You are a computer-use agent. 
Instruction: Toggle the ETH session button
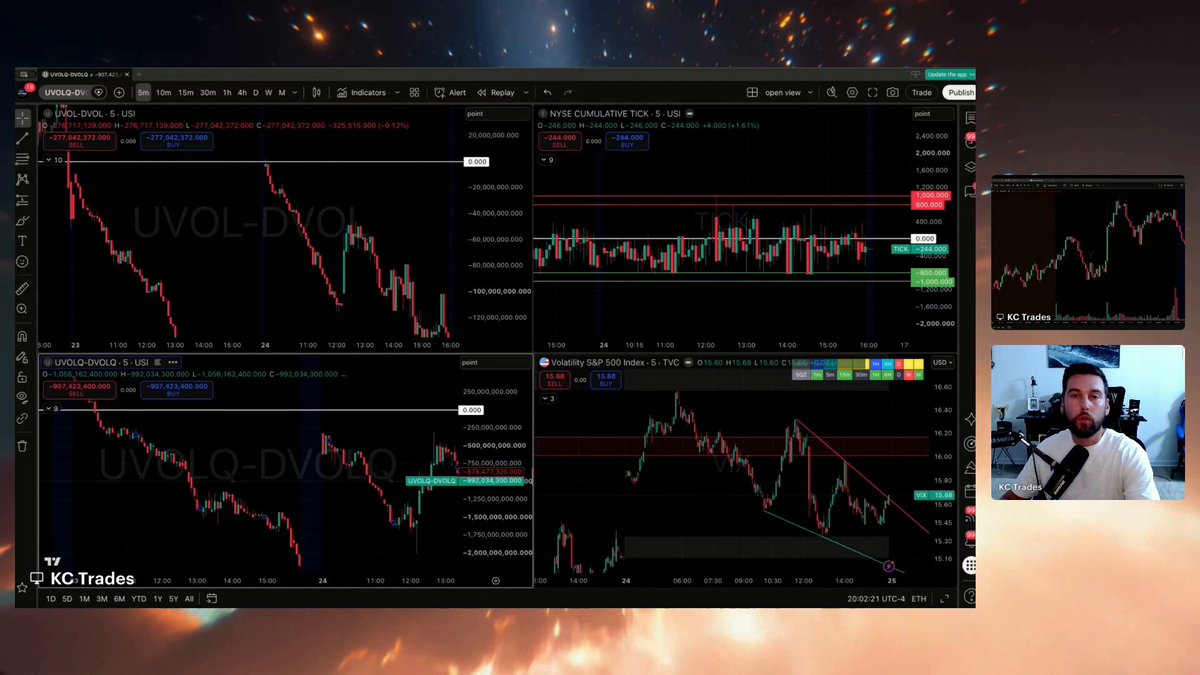pos(919,599)
